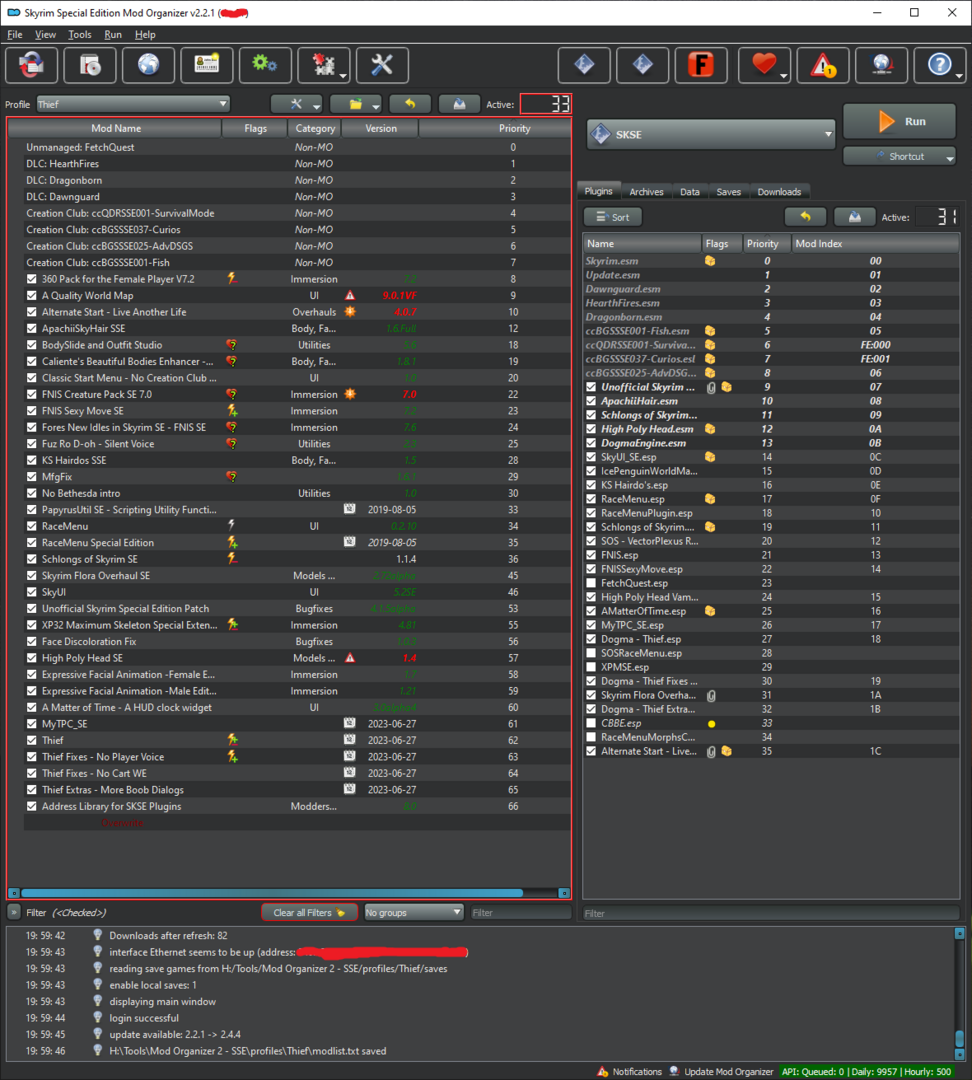The image size is (972, 1080).
Task: Click the Update globe toolbar icon
Action: pos(881,65)
